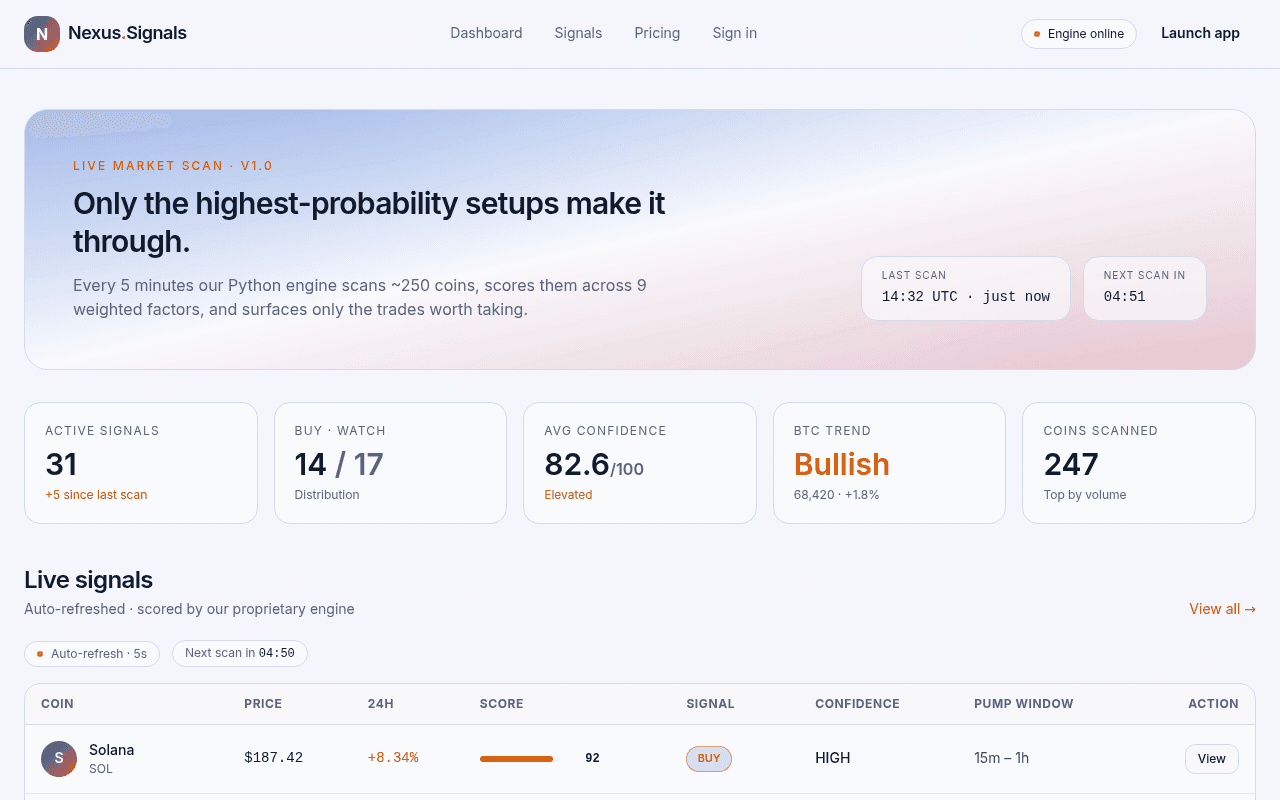This screenshot has height=800, width=1280.
Task: Click the SIGNAL column header
Action: pos(711,704)
